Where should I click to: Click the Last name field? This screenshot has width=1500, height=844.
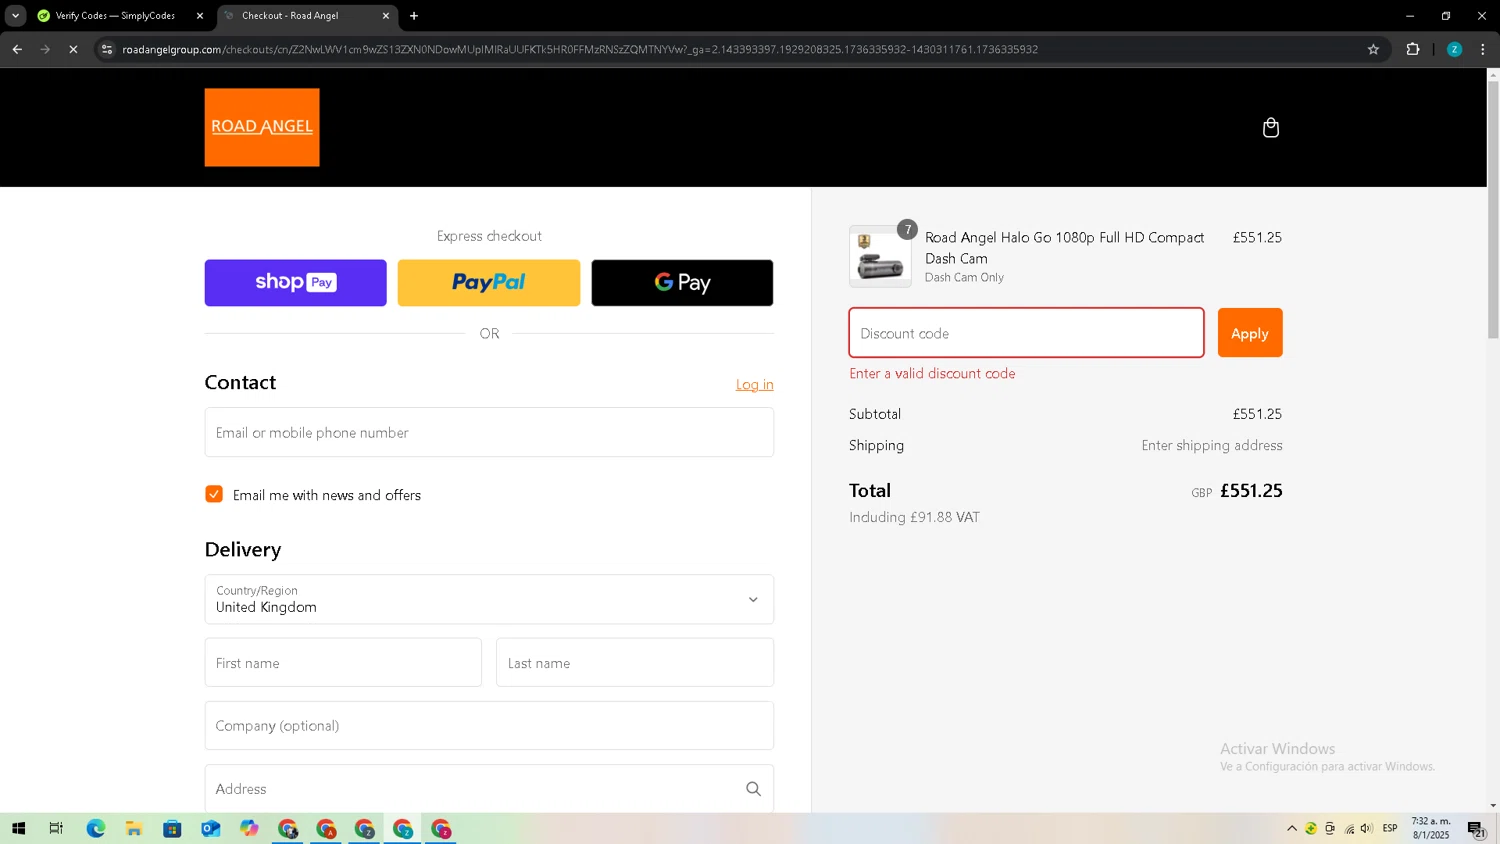tap(635, 662)
